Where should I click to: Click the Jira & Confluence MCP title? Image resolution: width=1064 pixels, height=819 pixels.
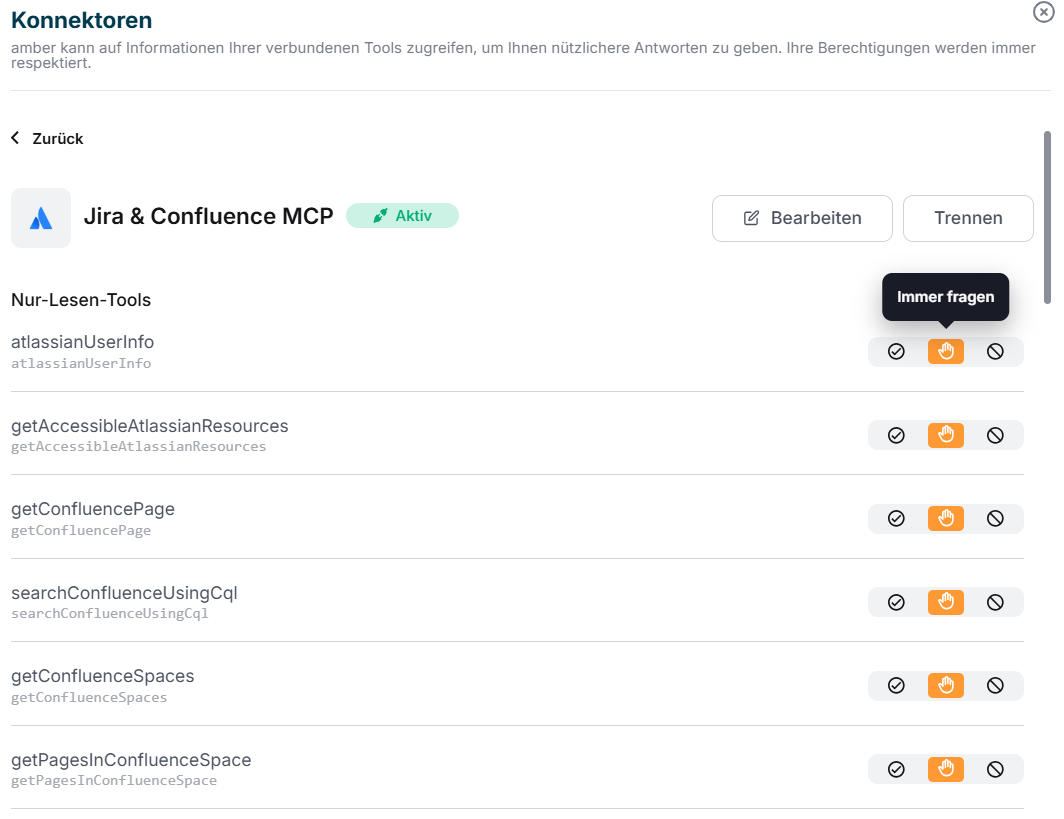(208, 216)
